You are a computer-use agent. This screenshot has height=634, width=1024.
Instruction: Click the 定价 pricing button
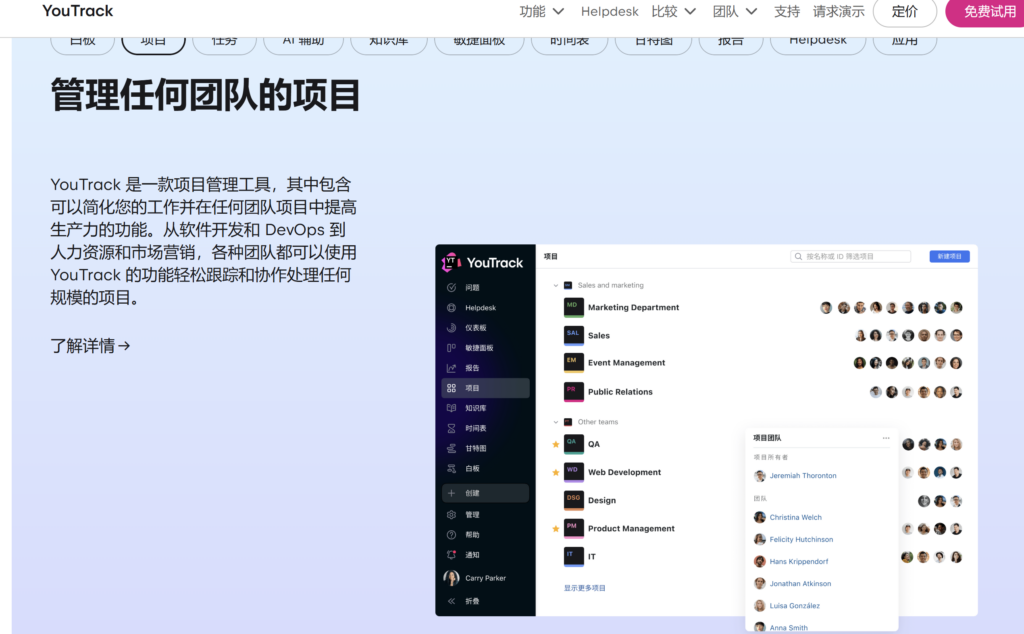904,12
